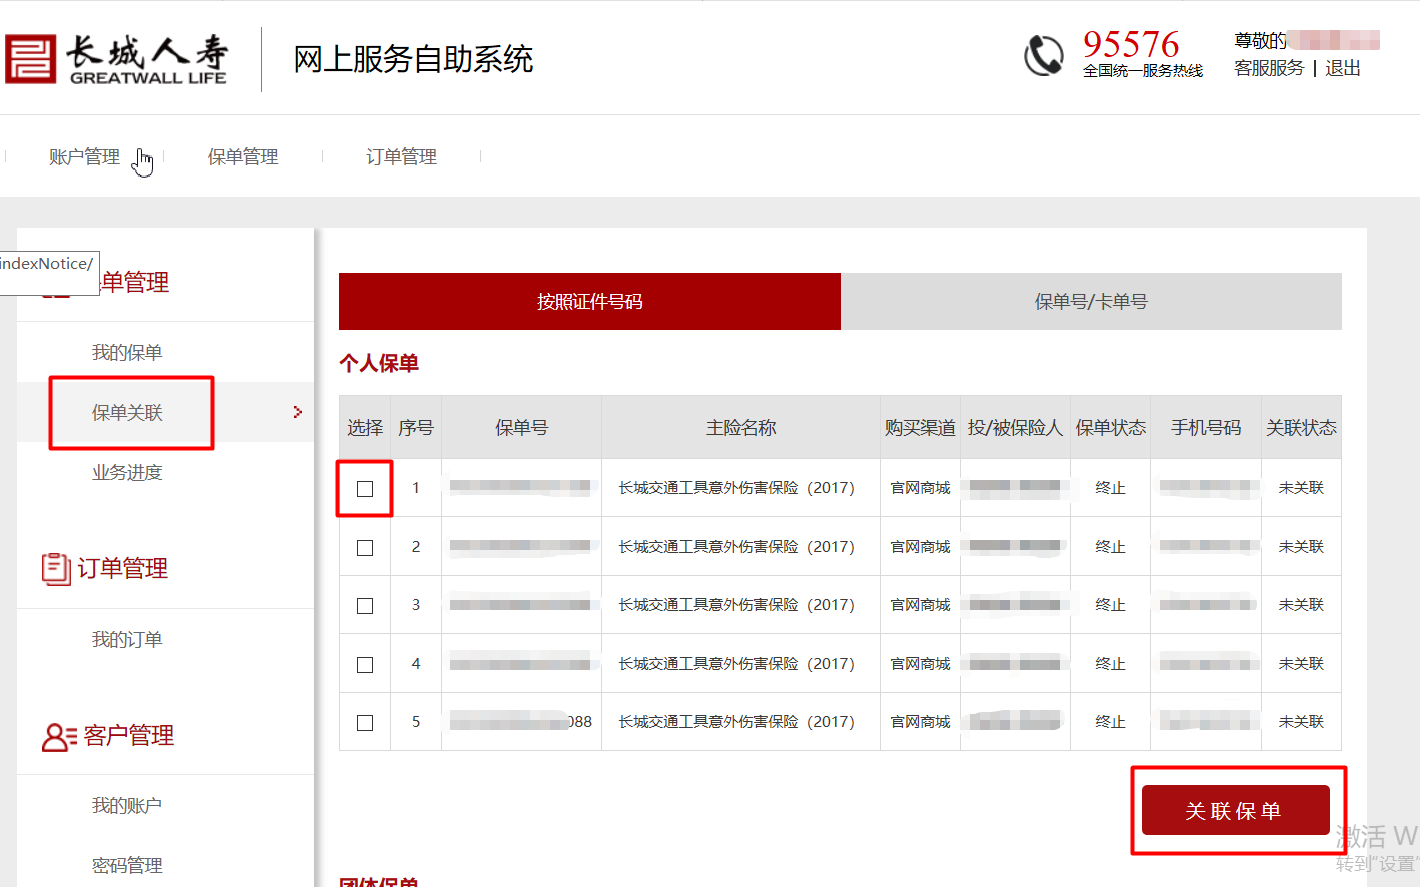Open the 客服服务 link
This screenshot has width=1420, height=887.
[1268, 68]
